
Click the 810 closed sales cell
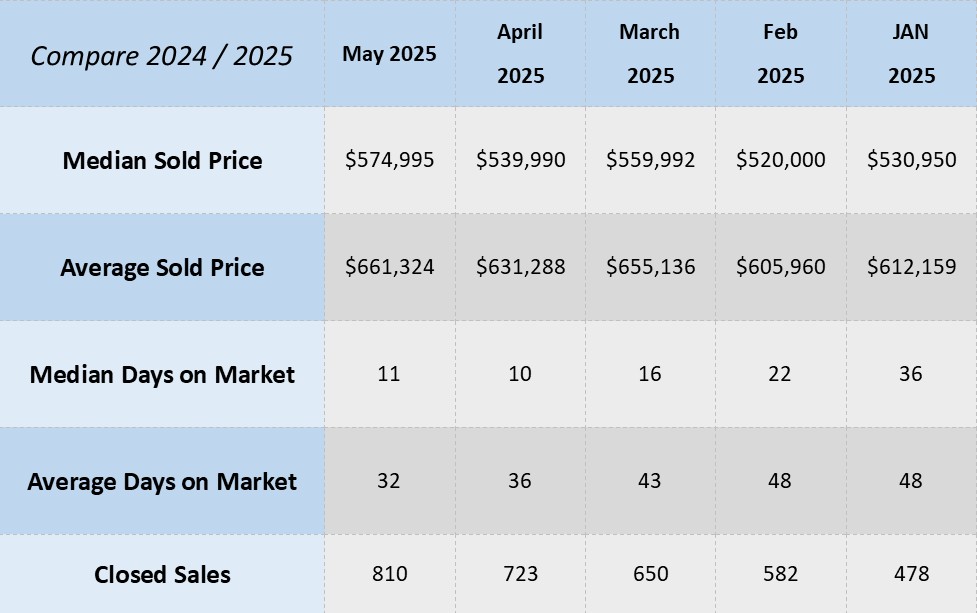point(389,574)
